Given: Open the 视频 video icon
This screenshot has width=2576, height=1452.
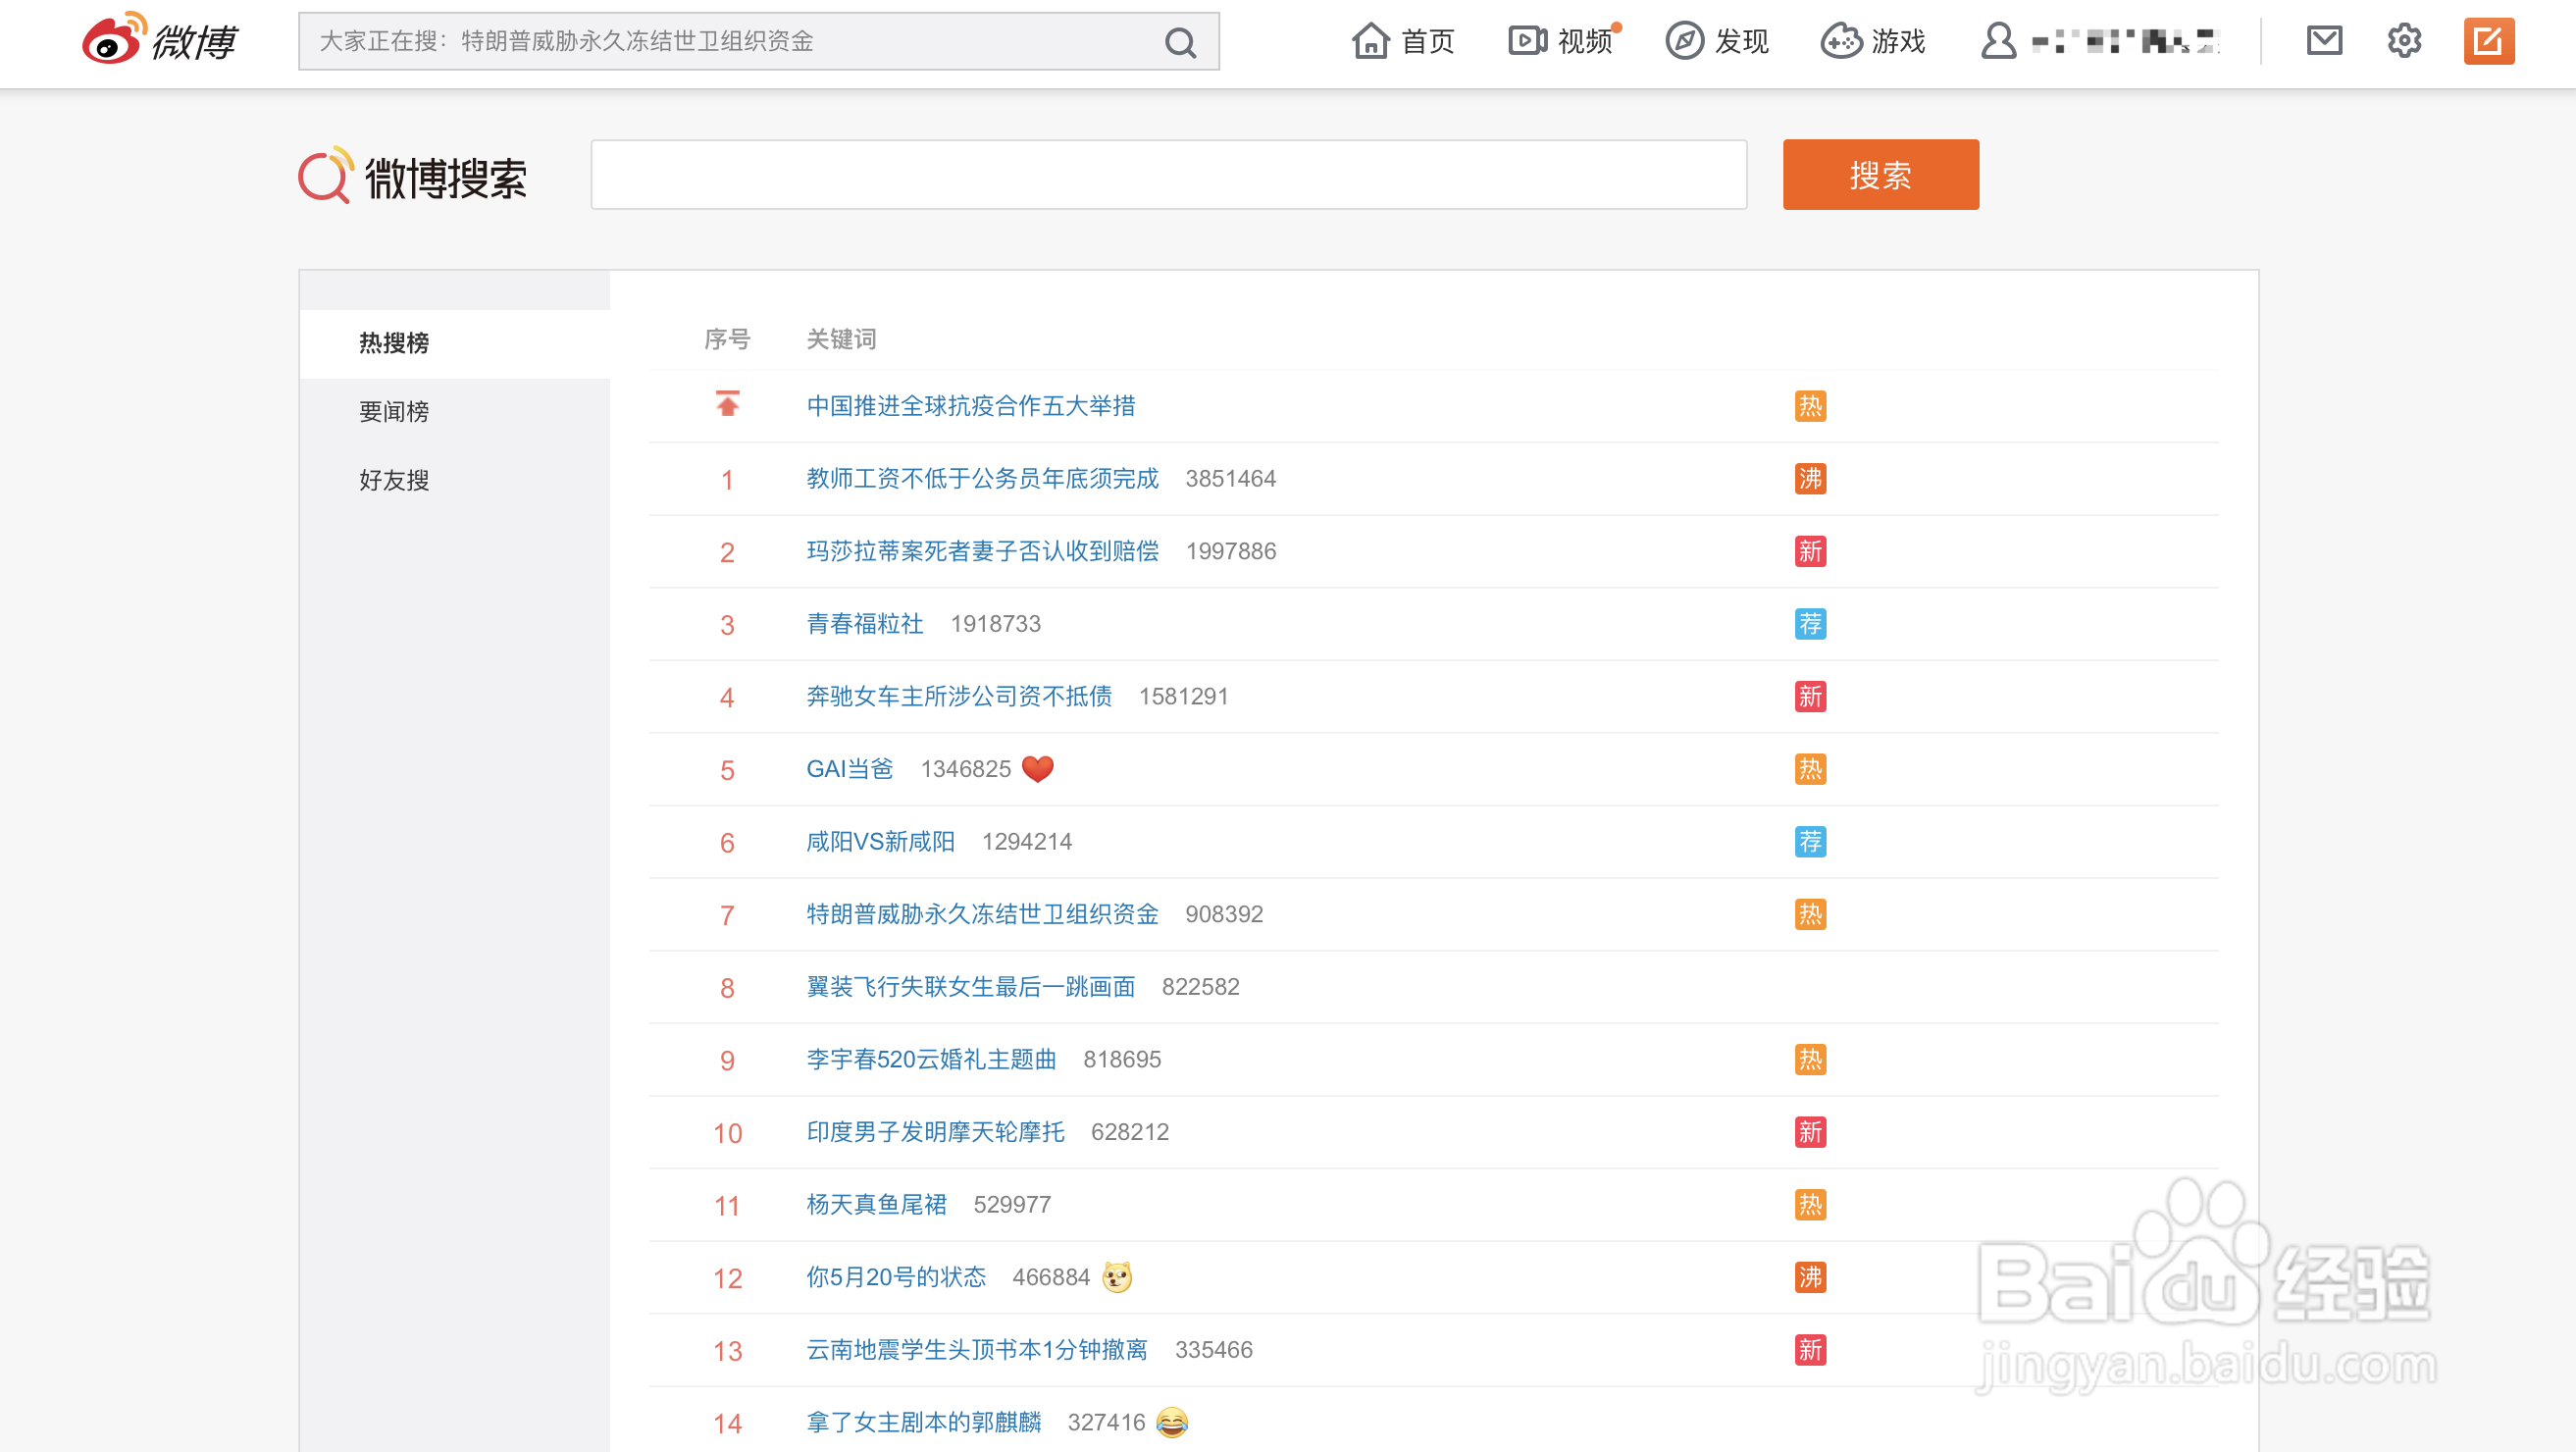Looking at the screenshot, I should 1527,41.
